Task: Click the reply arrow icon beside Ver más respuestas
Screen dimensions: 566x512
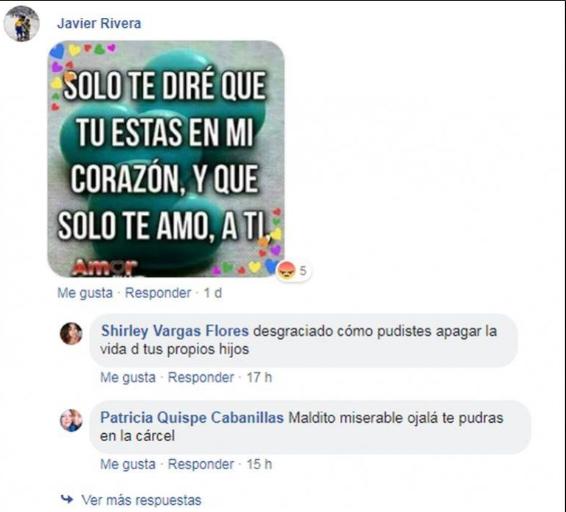Action: tap(67, 499)
